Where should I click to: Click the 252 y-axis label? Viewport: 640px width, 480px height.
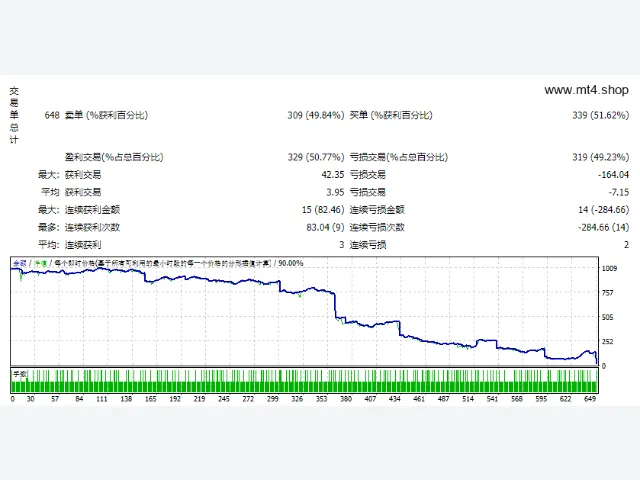pyautogui.click(x=607, y=342)
